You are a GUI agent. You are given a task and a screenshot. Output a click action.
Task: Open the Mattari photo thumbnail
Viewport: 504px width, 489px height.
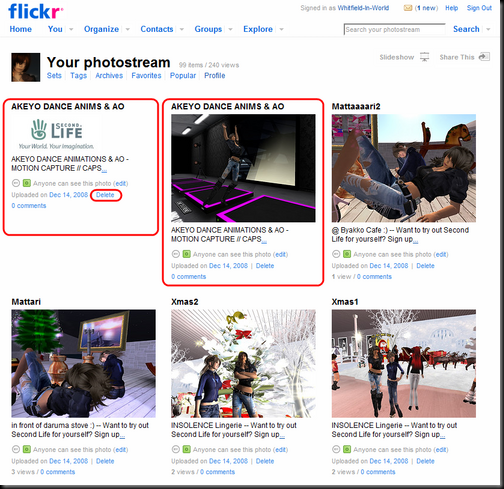83,364
